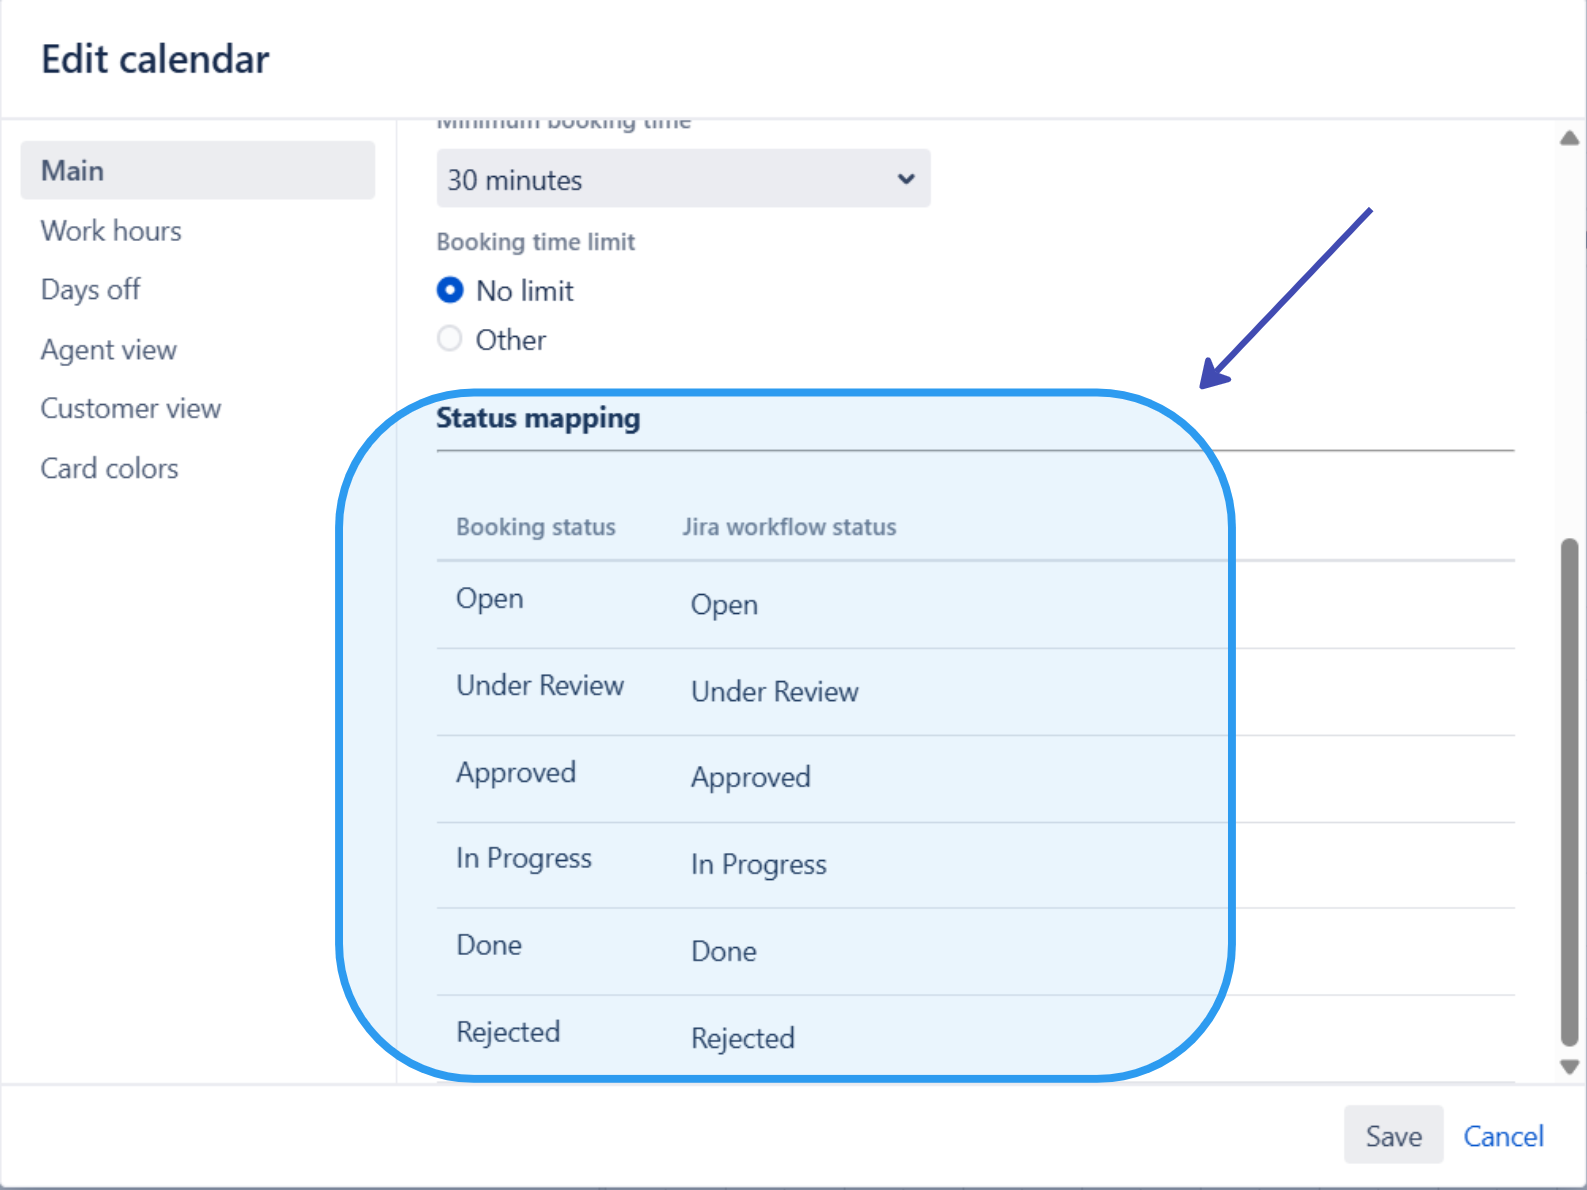This screenshot has height=1190, width=1587.
Task: Click the scrollbar down arrow
Action: [1569, 1067]
